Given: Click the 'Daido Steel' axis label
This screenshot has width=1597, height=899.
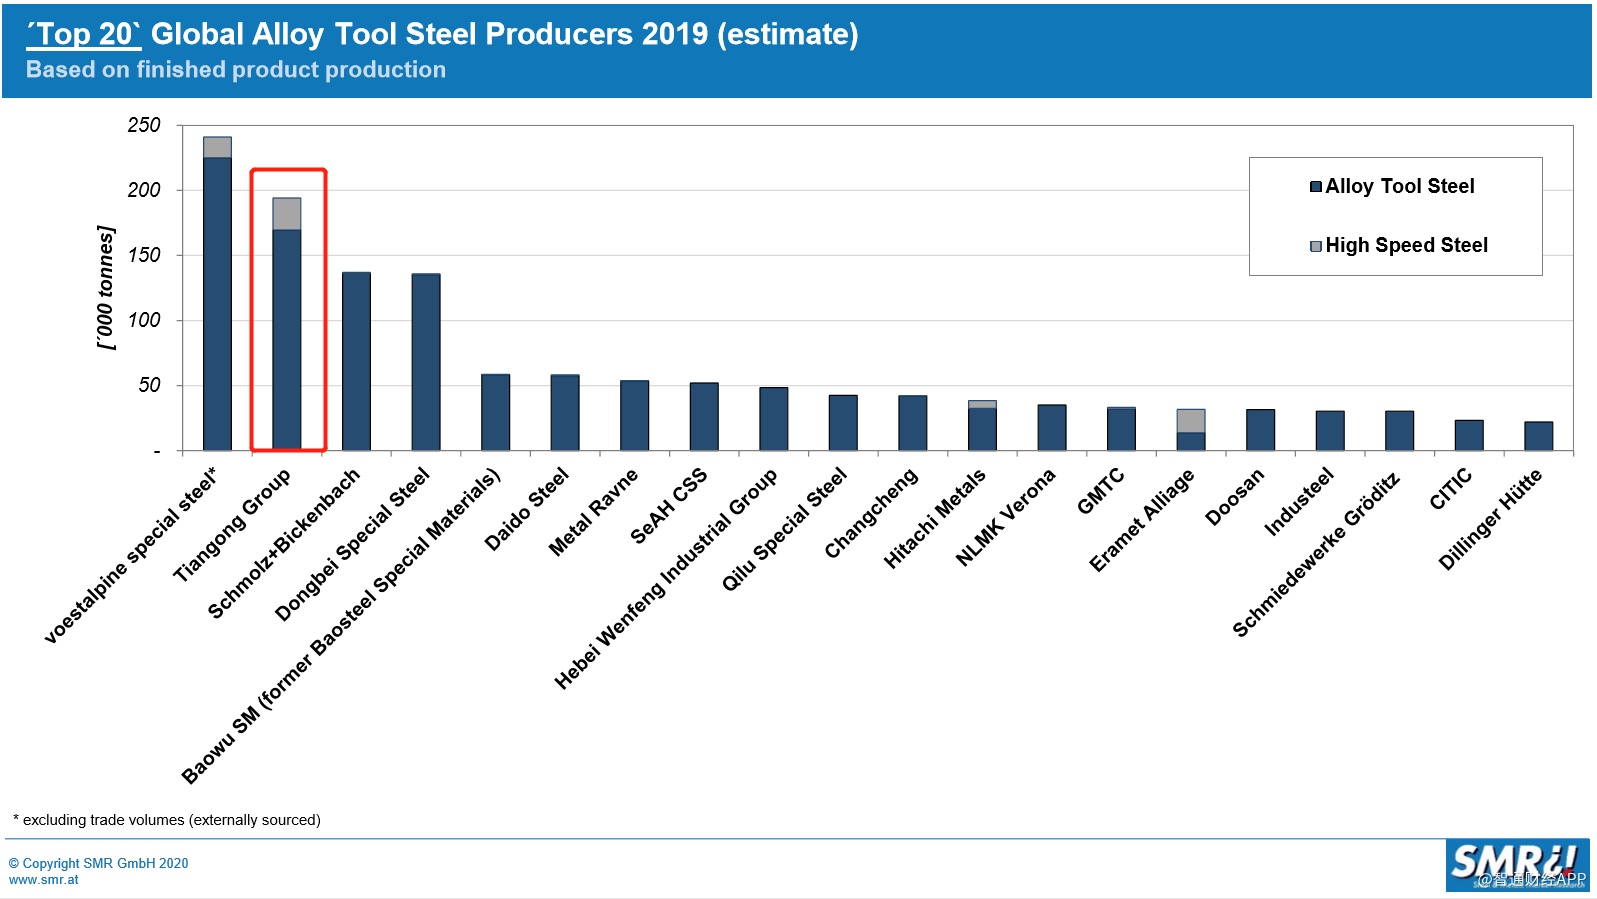Looking at the screenshot, I should [x=526, y=509].
